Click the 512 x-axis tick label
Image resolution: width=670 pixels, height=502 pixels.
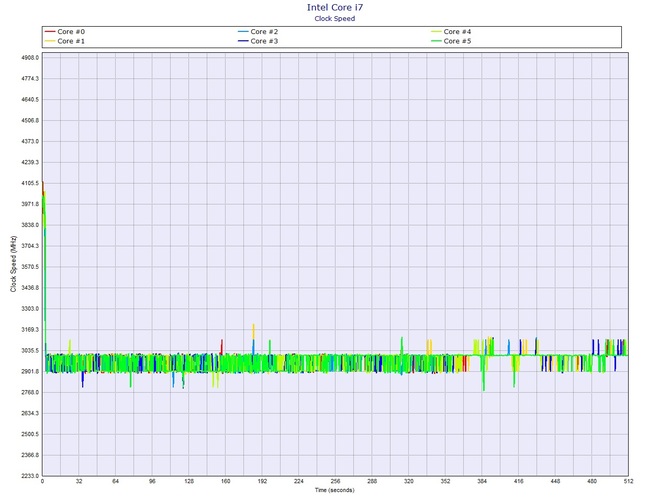(629, 481)
